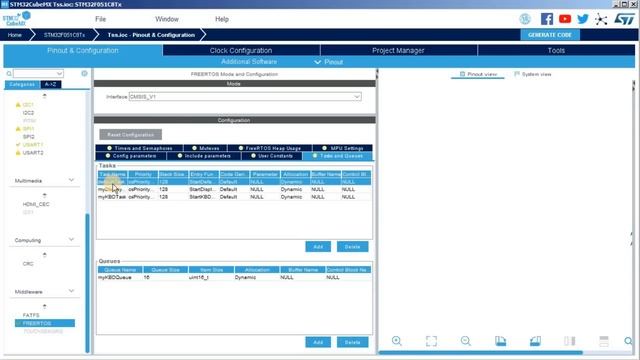Open the YouTube link icon
Image resolution: width=640 pixels, height=360 pixels.
[565, 19]
